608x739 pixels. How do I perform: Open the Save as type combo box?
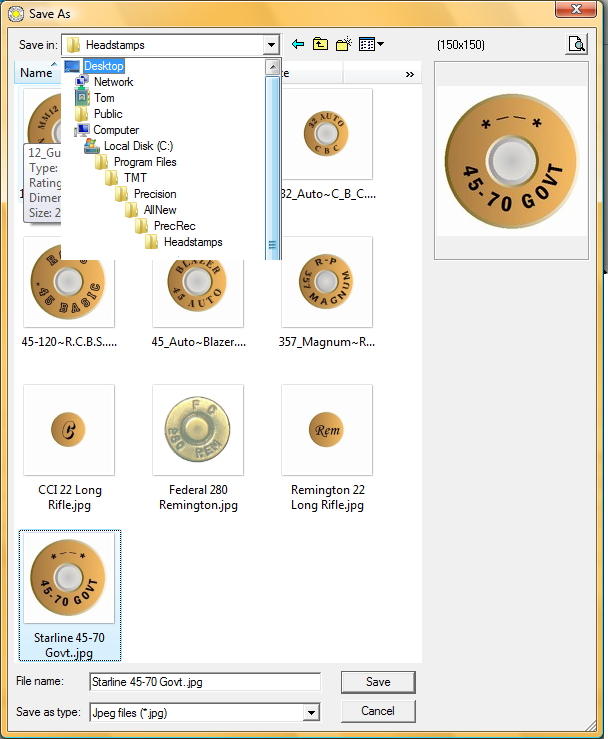click(x=205, y=713)
